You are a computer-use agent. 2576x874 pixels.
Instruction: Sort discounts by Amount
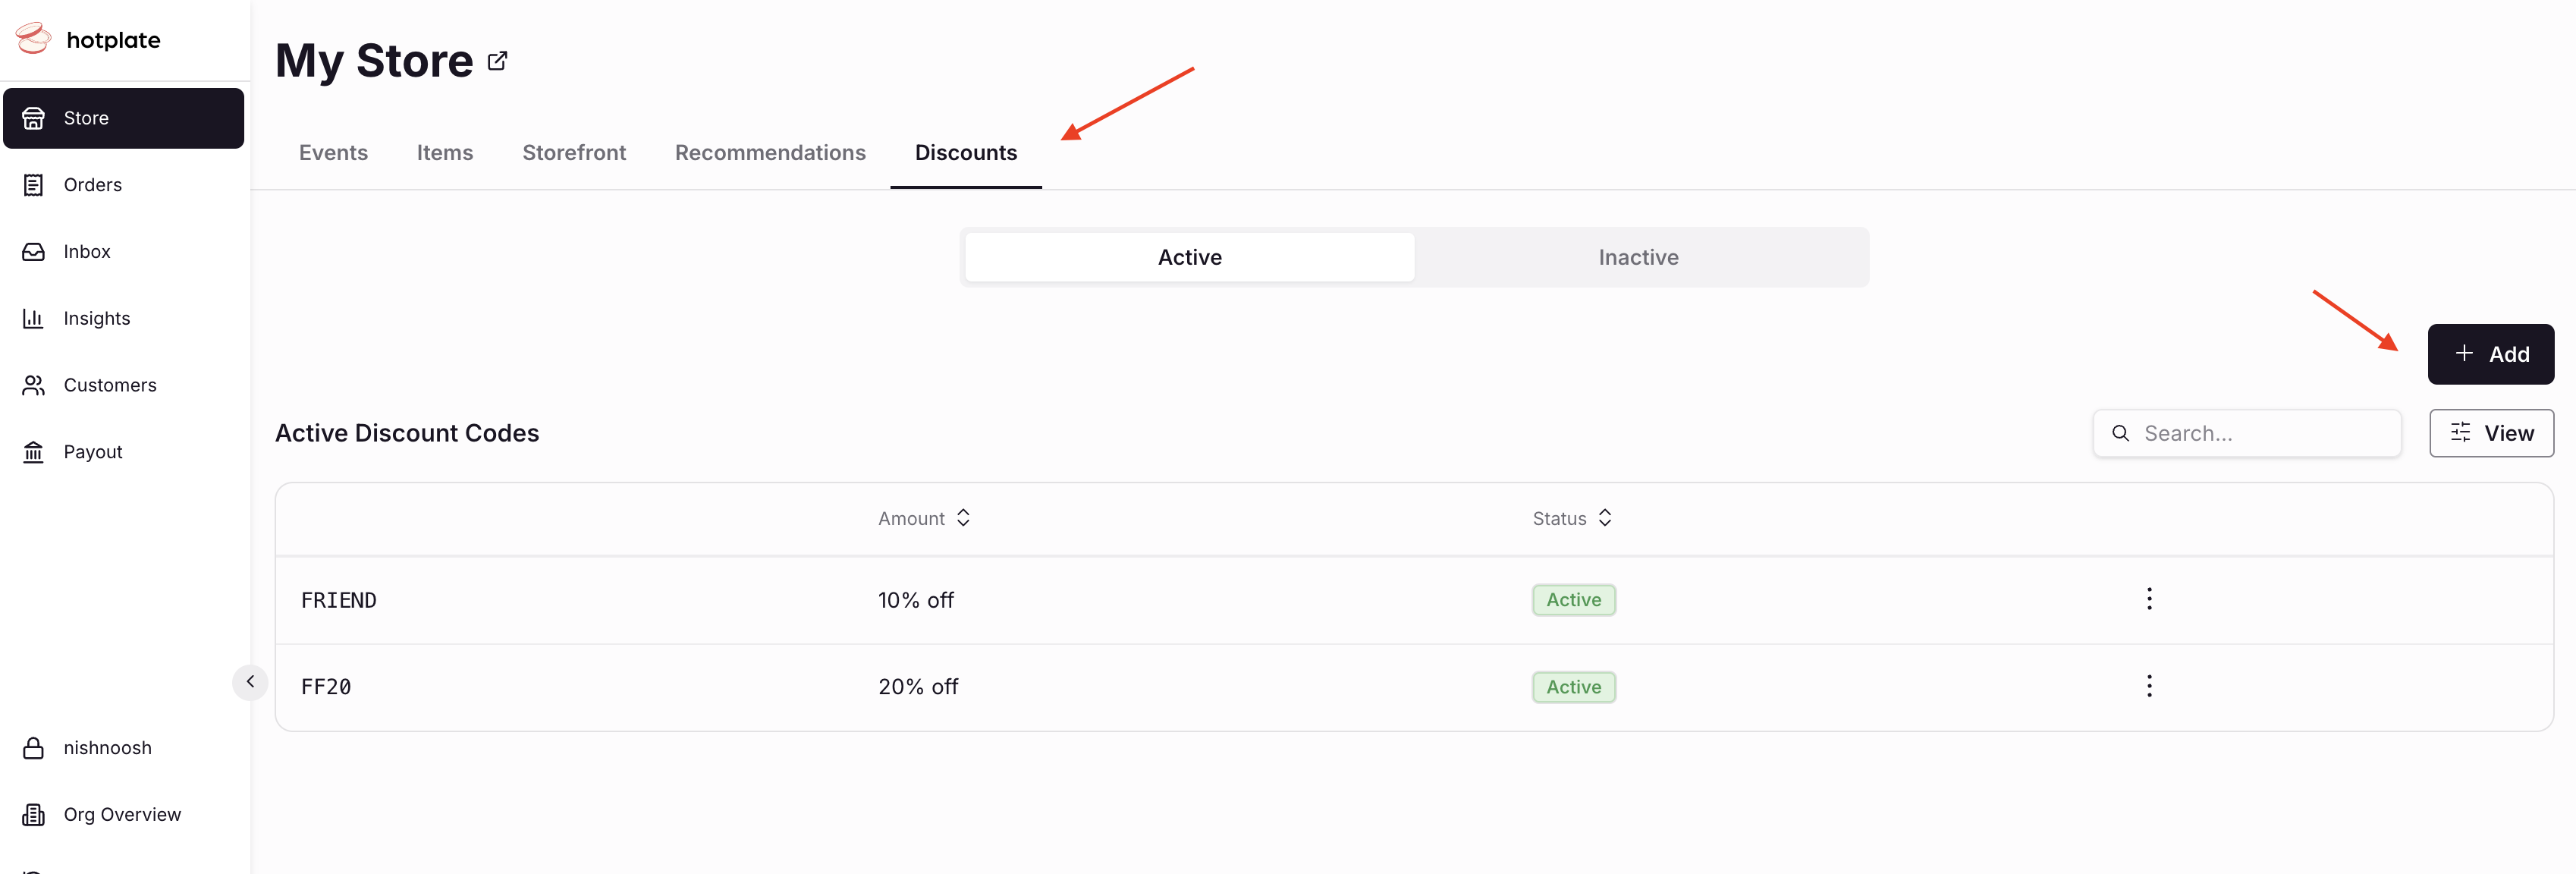click(x=922, y=518)
